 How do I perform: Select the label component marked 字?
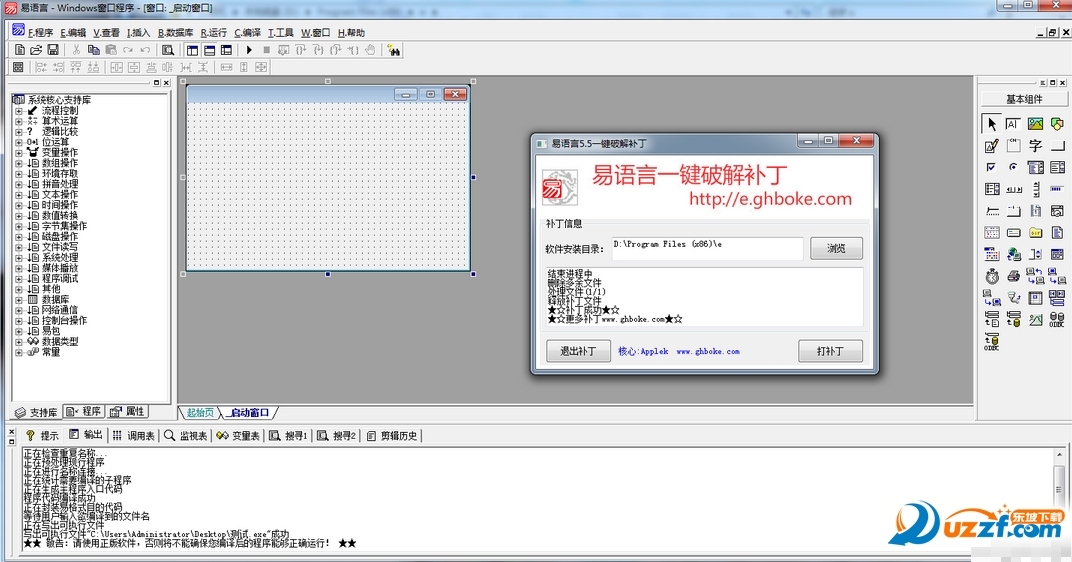tap(1035, 146)
